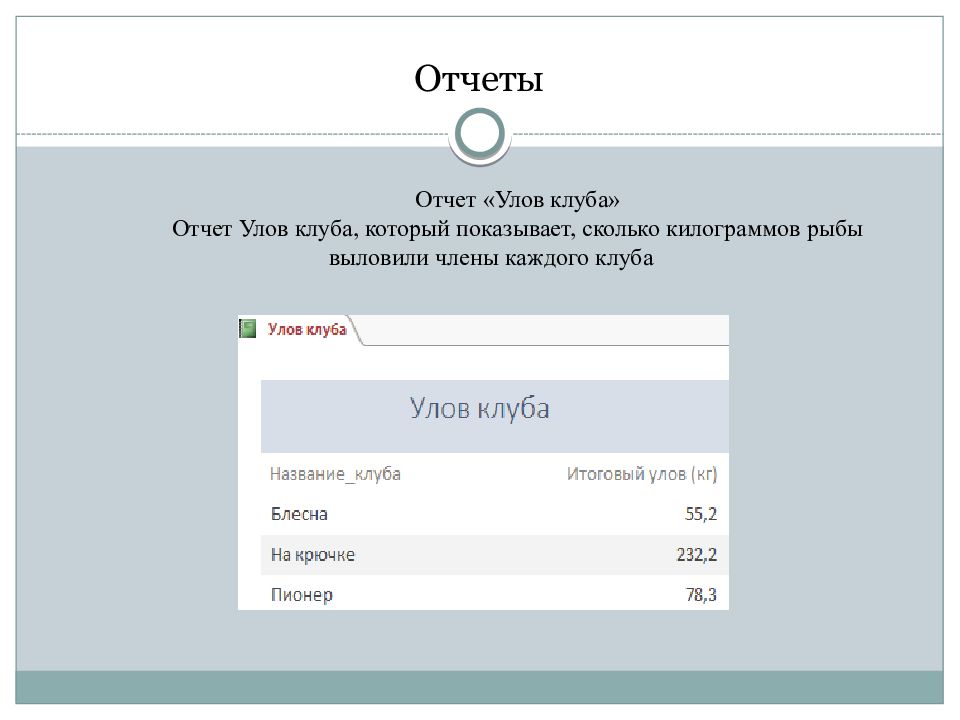Click the line выловили члены каждого клуба
Image resolution: width=960 pixels, height=720 pixels.
[491, 258]
